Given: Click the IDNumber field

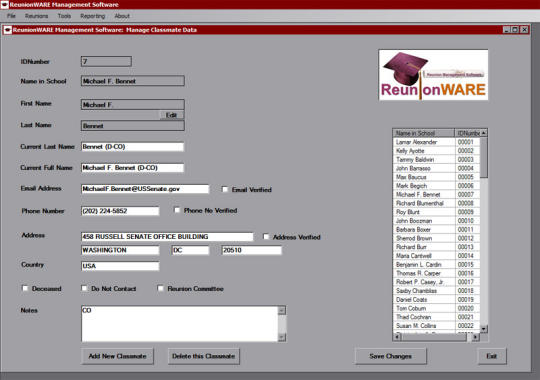Looking at the screenshot, I should (106, 62).
